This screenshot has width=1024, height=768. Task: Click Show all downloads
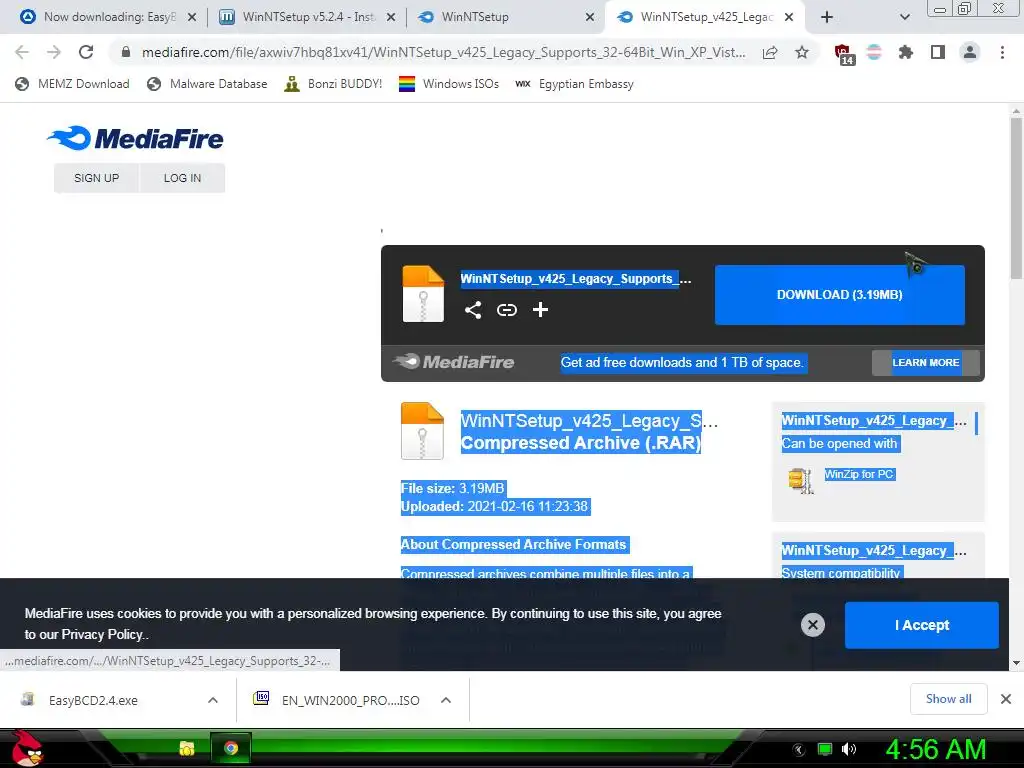948,699
